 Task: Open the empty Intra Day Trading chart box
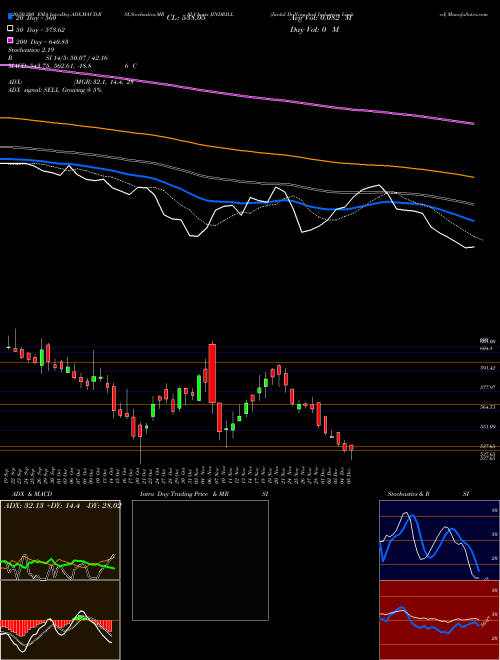click(200, 560)
